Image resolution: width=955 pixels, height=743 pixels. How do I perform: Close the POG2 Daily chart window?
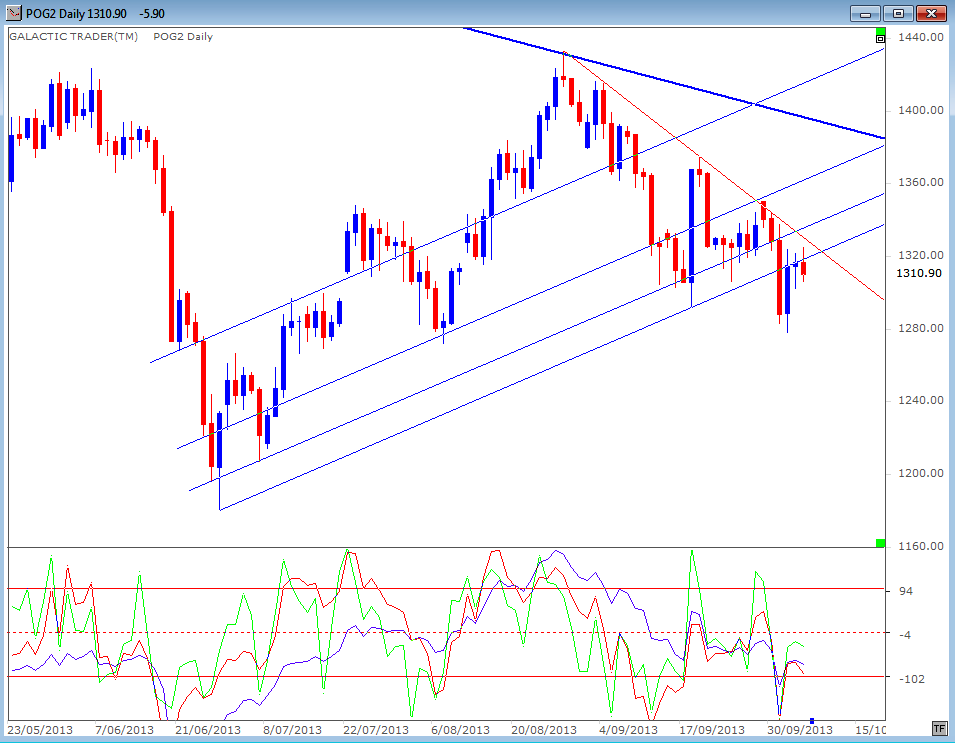point(931,13)
